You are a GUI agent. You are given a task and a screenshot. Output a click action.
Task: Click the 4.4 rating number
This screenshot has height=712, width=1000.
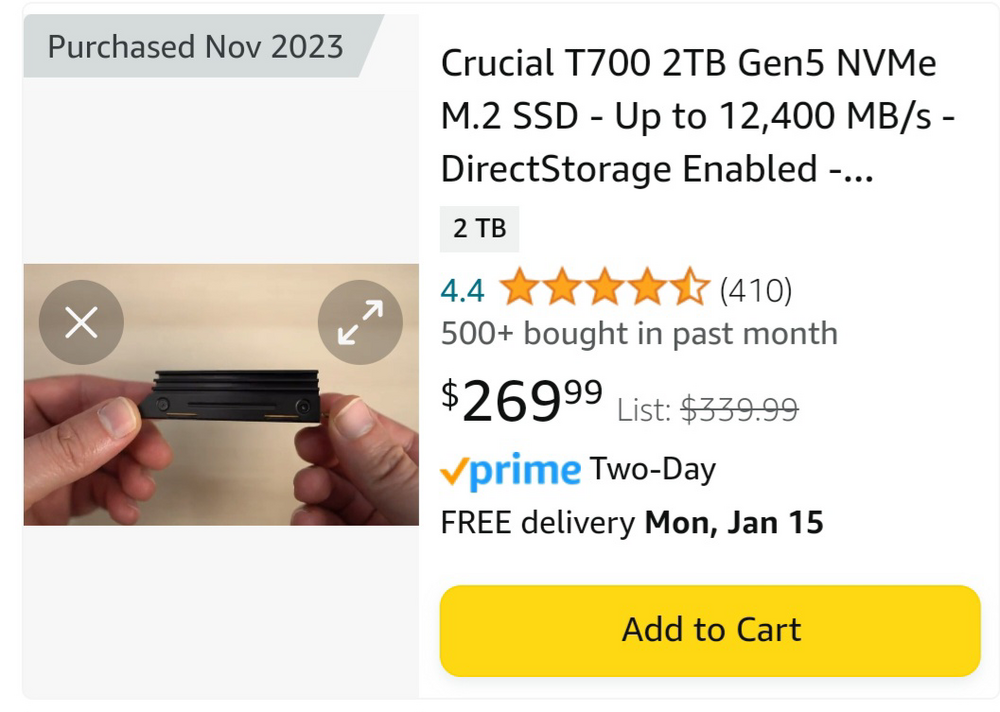click(x=462, y=291)
